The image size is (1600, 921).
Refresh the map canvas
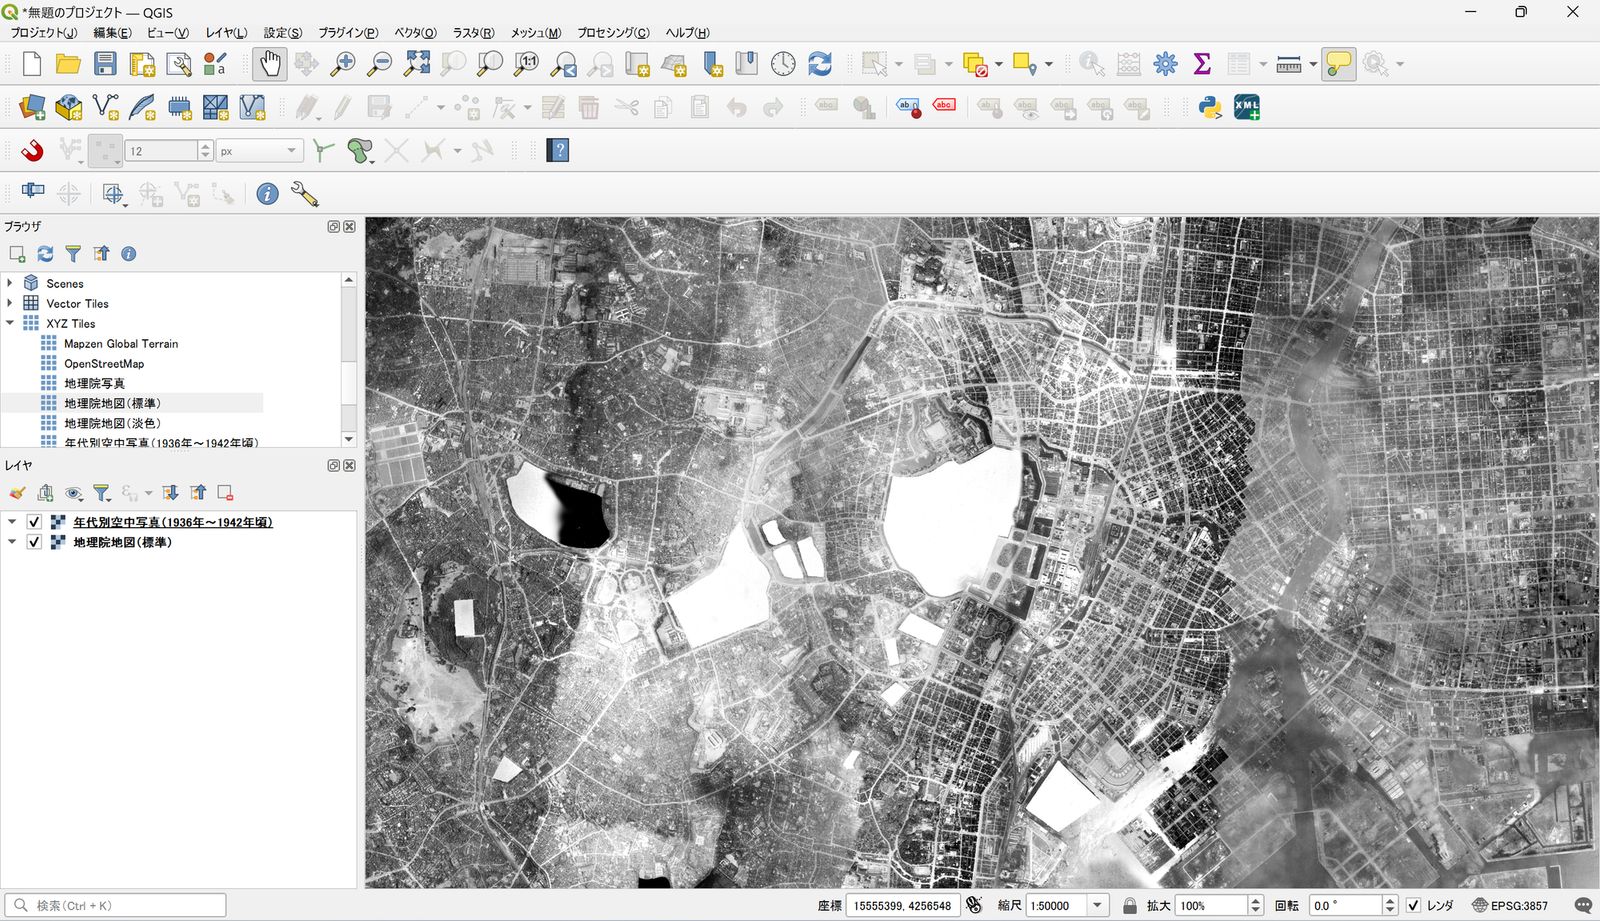click(820, 64)
